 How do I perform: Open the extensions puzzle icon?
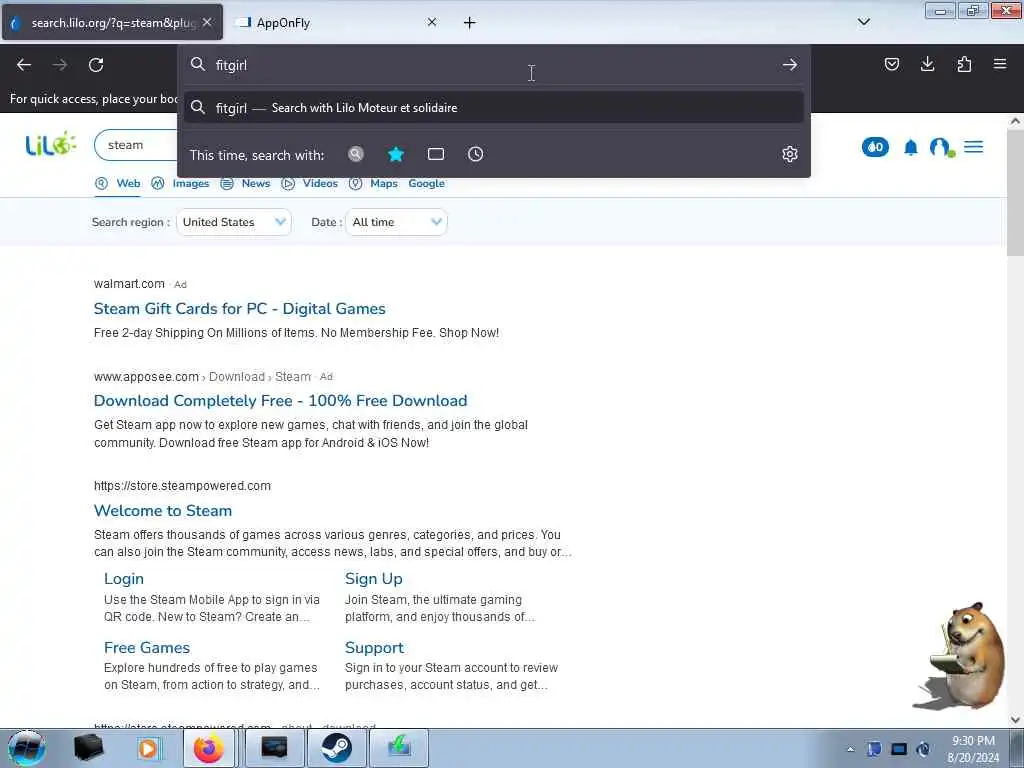pyautogui.click(x=964, y=64)
